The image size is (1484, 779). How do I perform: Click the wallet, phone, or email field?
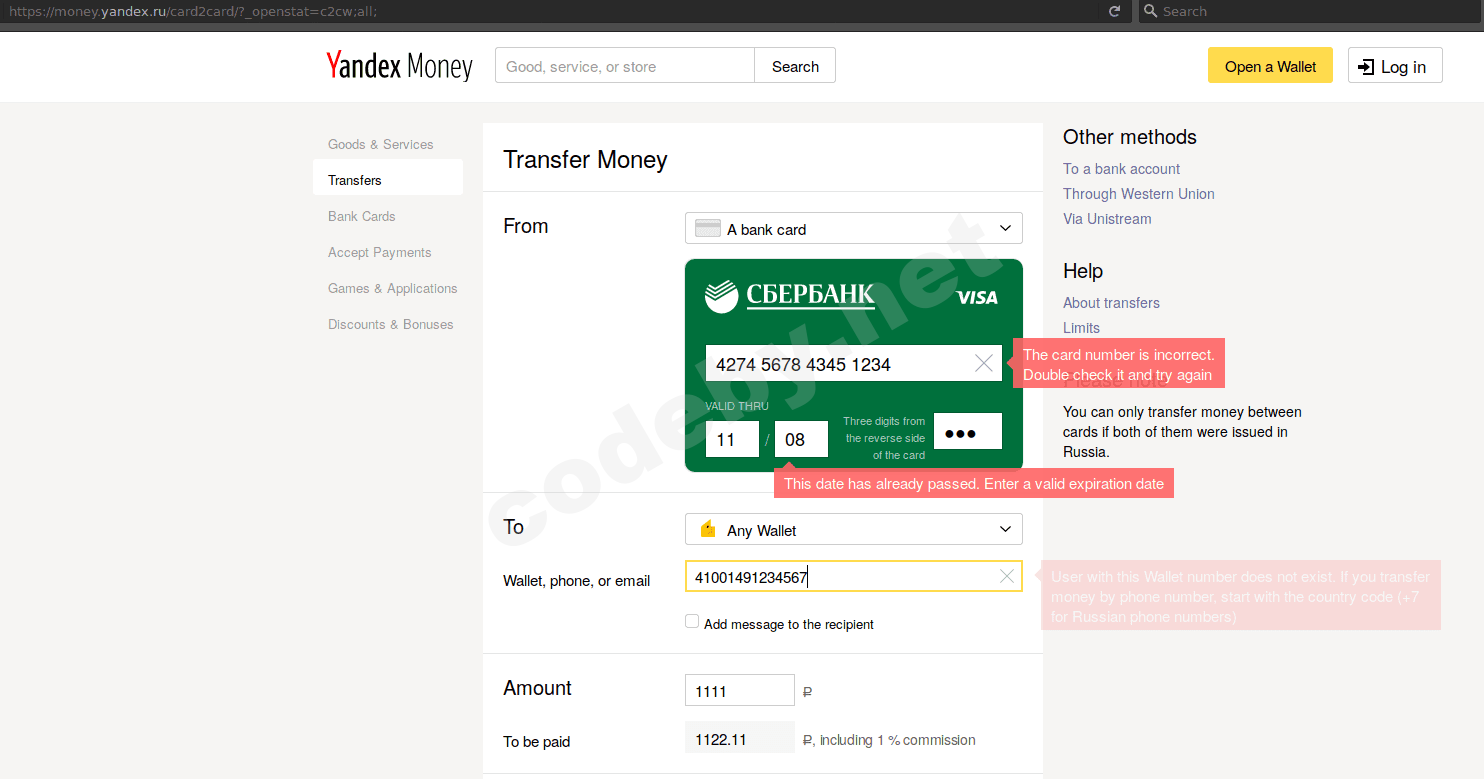pos(854,576)
